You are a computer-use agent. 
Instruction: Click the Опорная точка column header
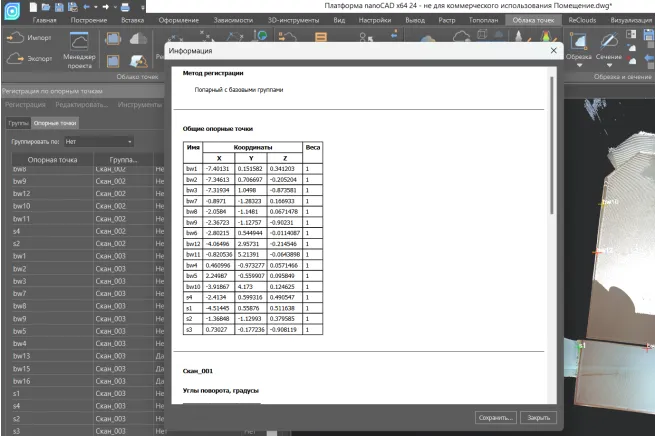click(x=52, y=159)
